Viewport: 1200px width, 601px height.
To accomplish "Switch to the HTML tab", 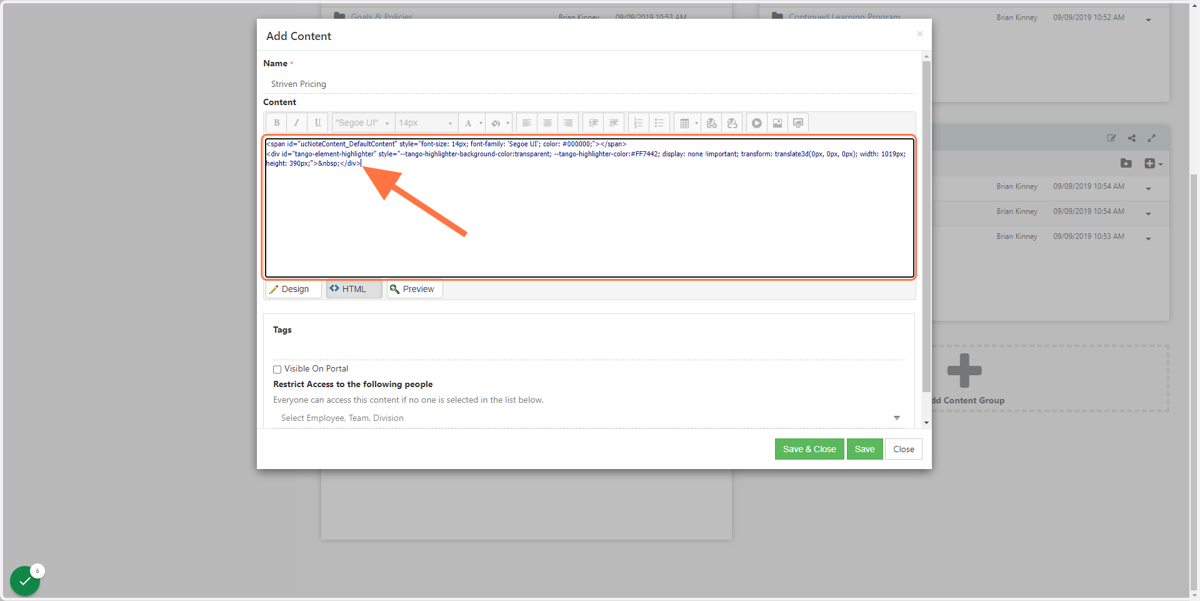I will point(354,289).
